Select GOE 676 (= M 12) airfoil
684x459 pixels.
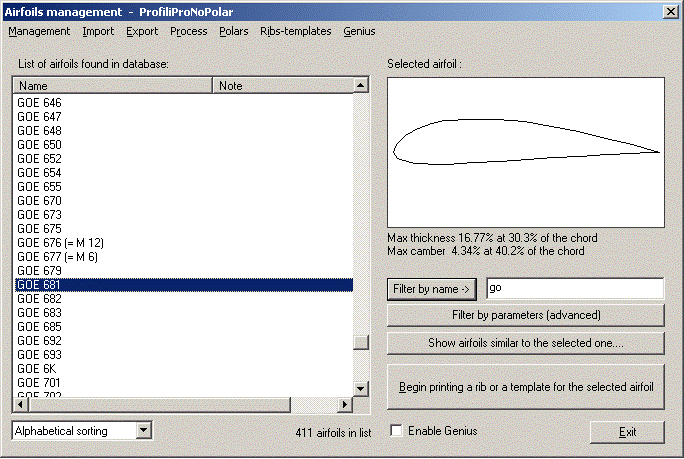coord(61,243)
